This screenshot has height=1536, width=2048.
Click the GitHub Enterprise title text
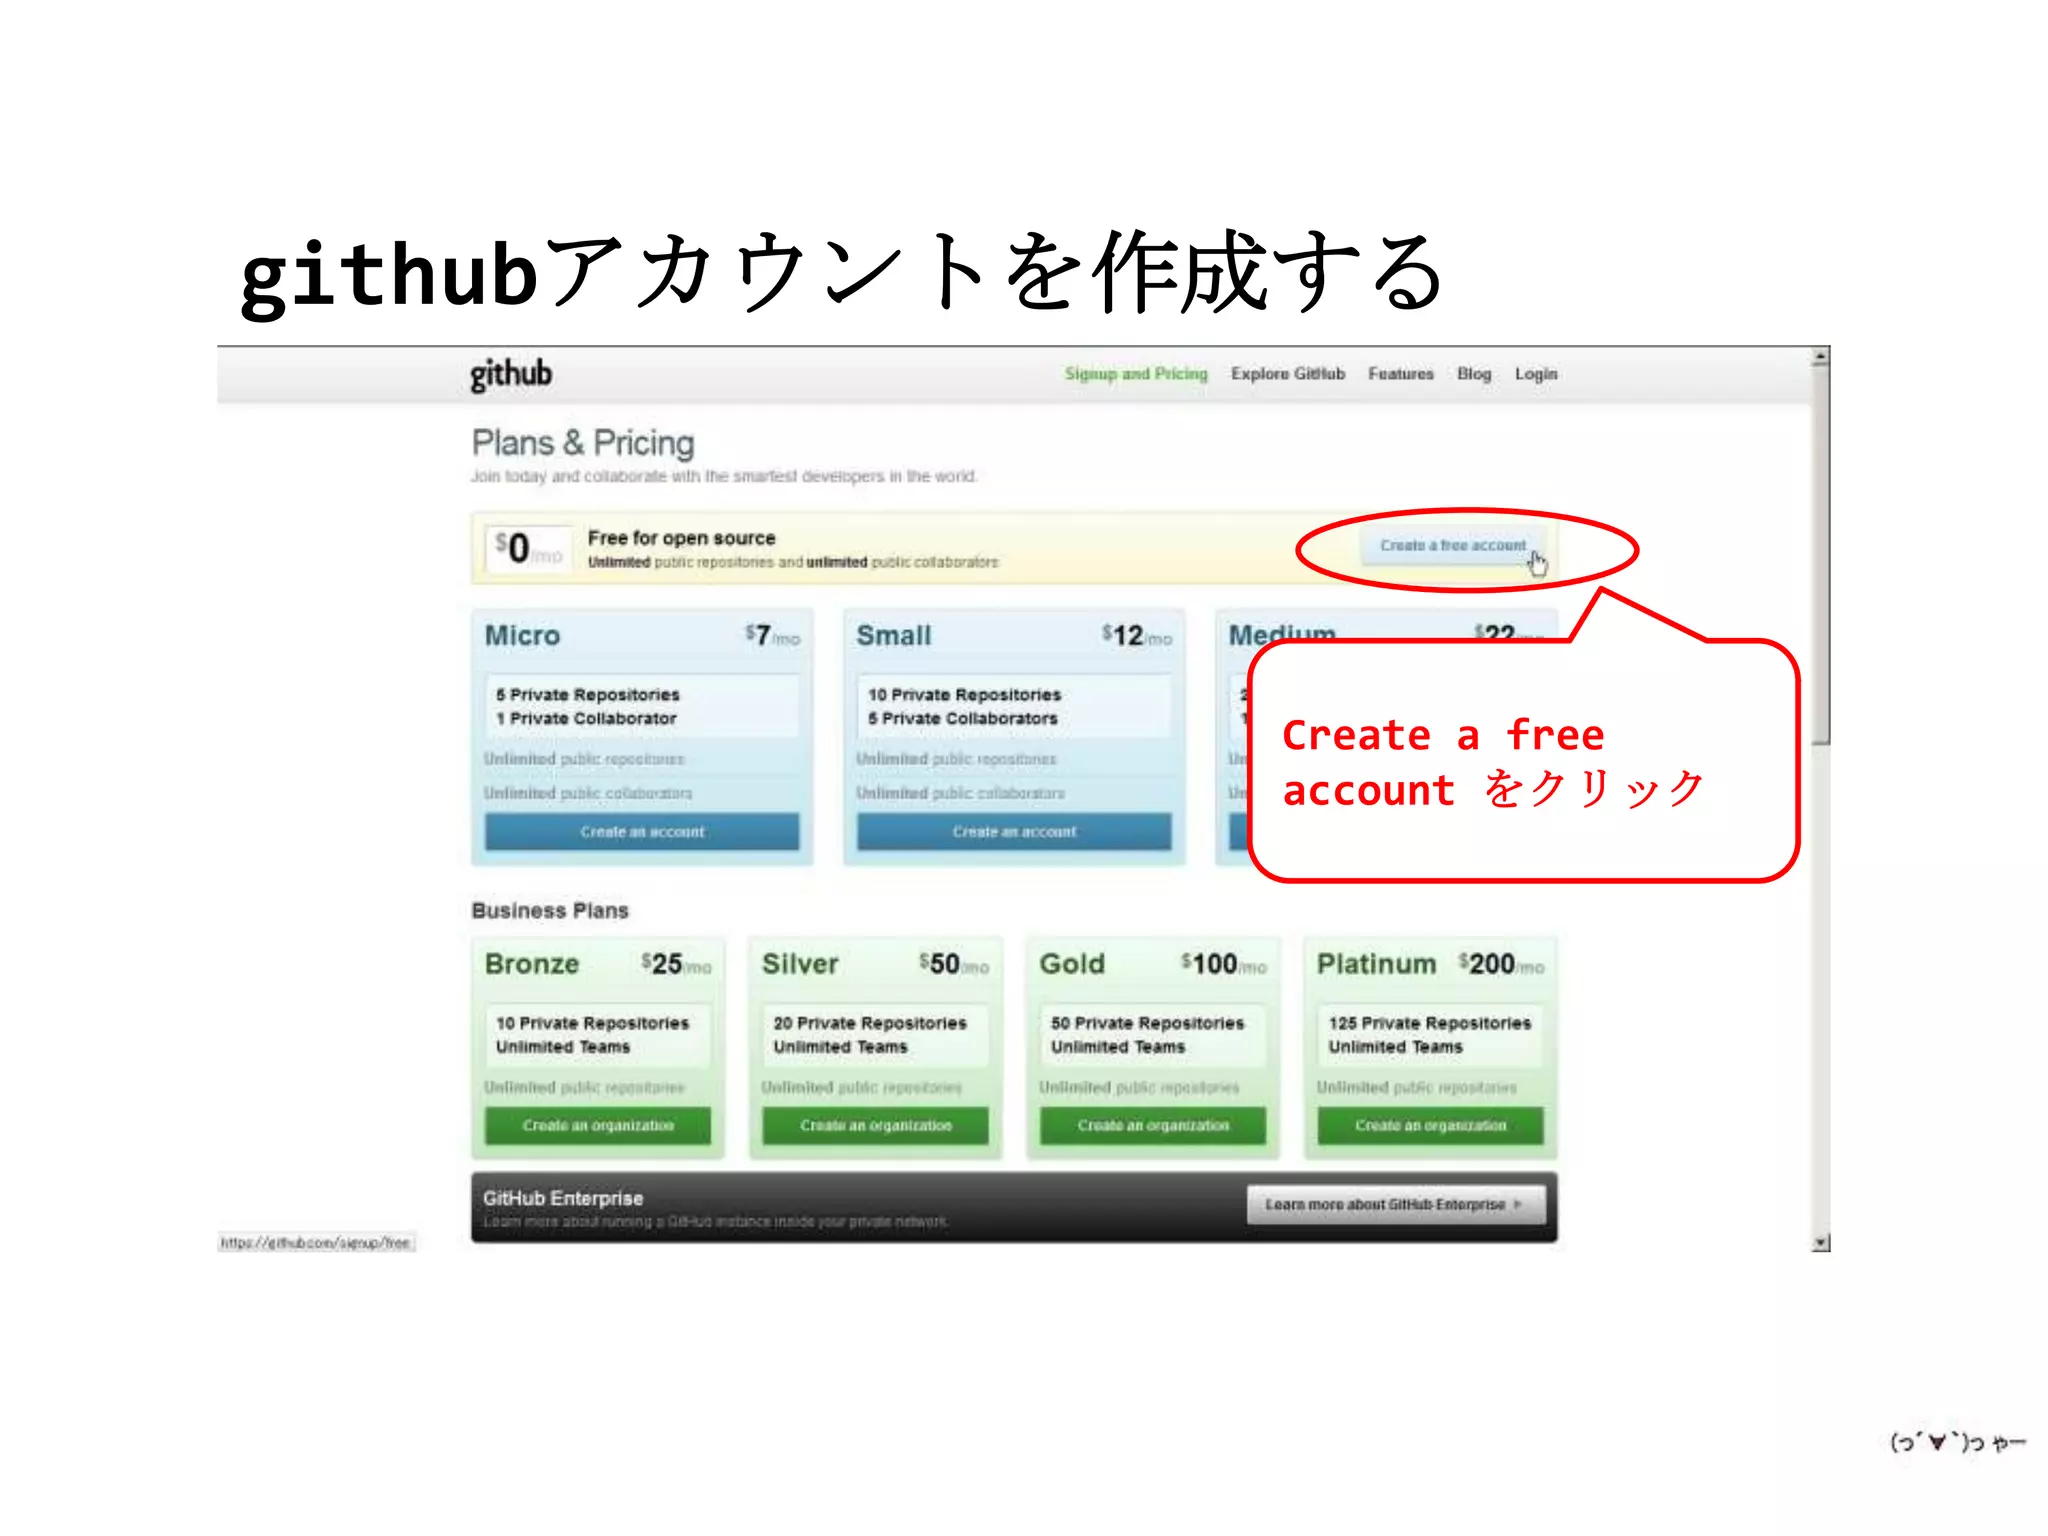tap(563, 1198)
